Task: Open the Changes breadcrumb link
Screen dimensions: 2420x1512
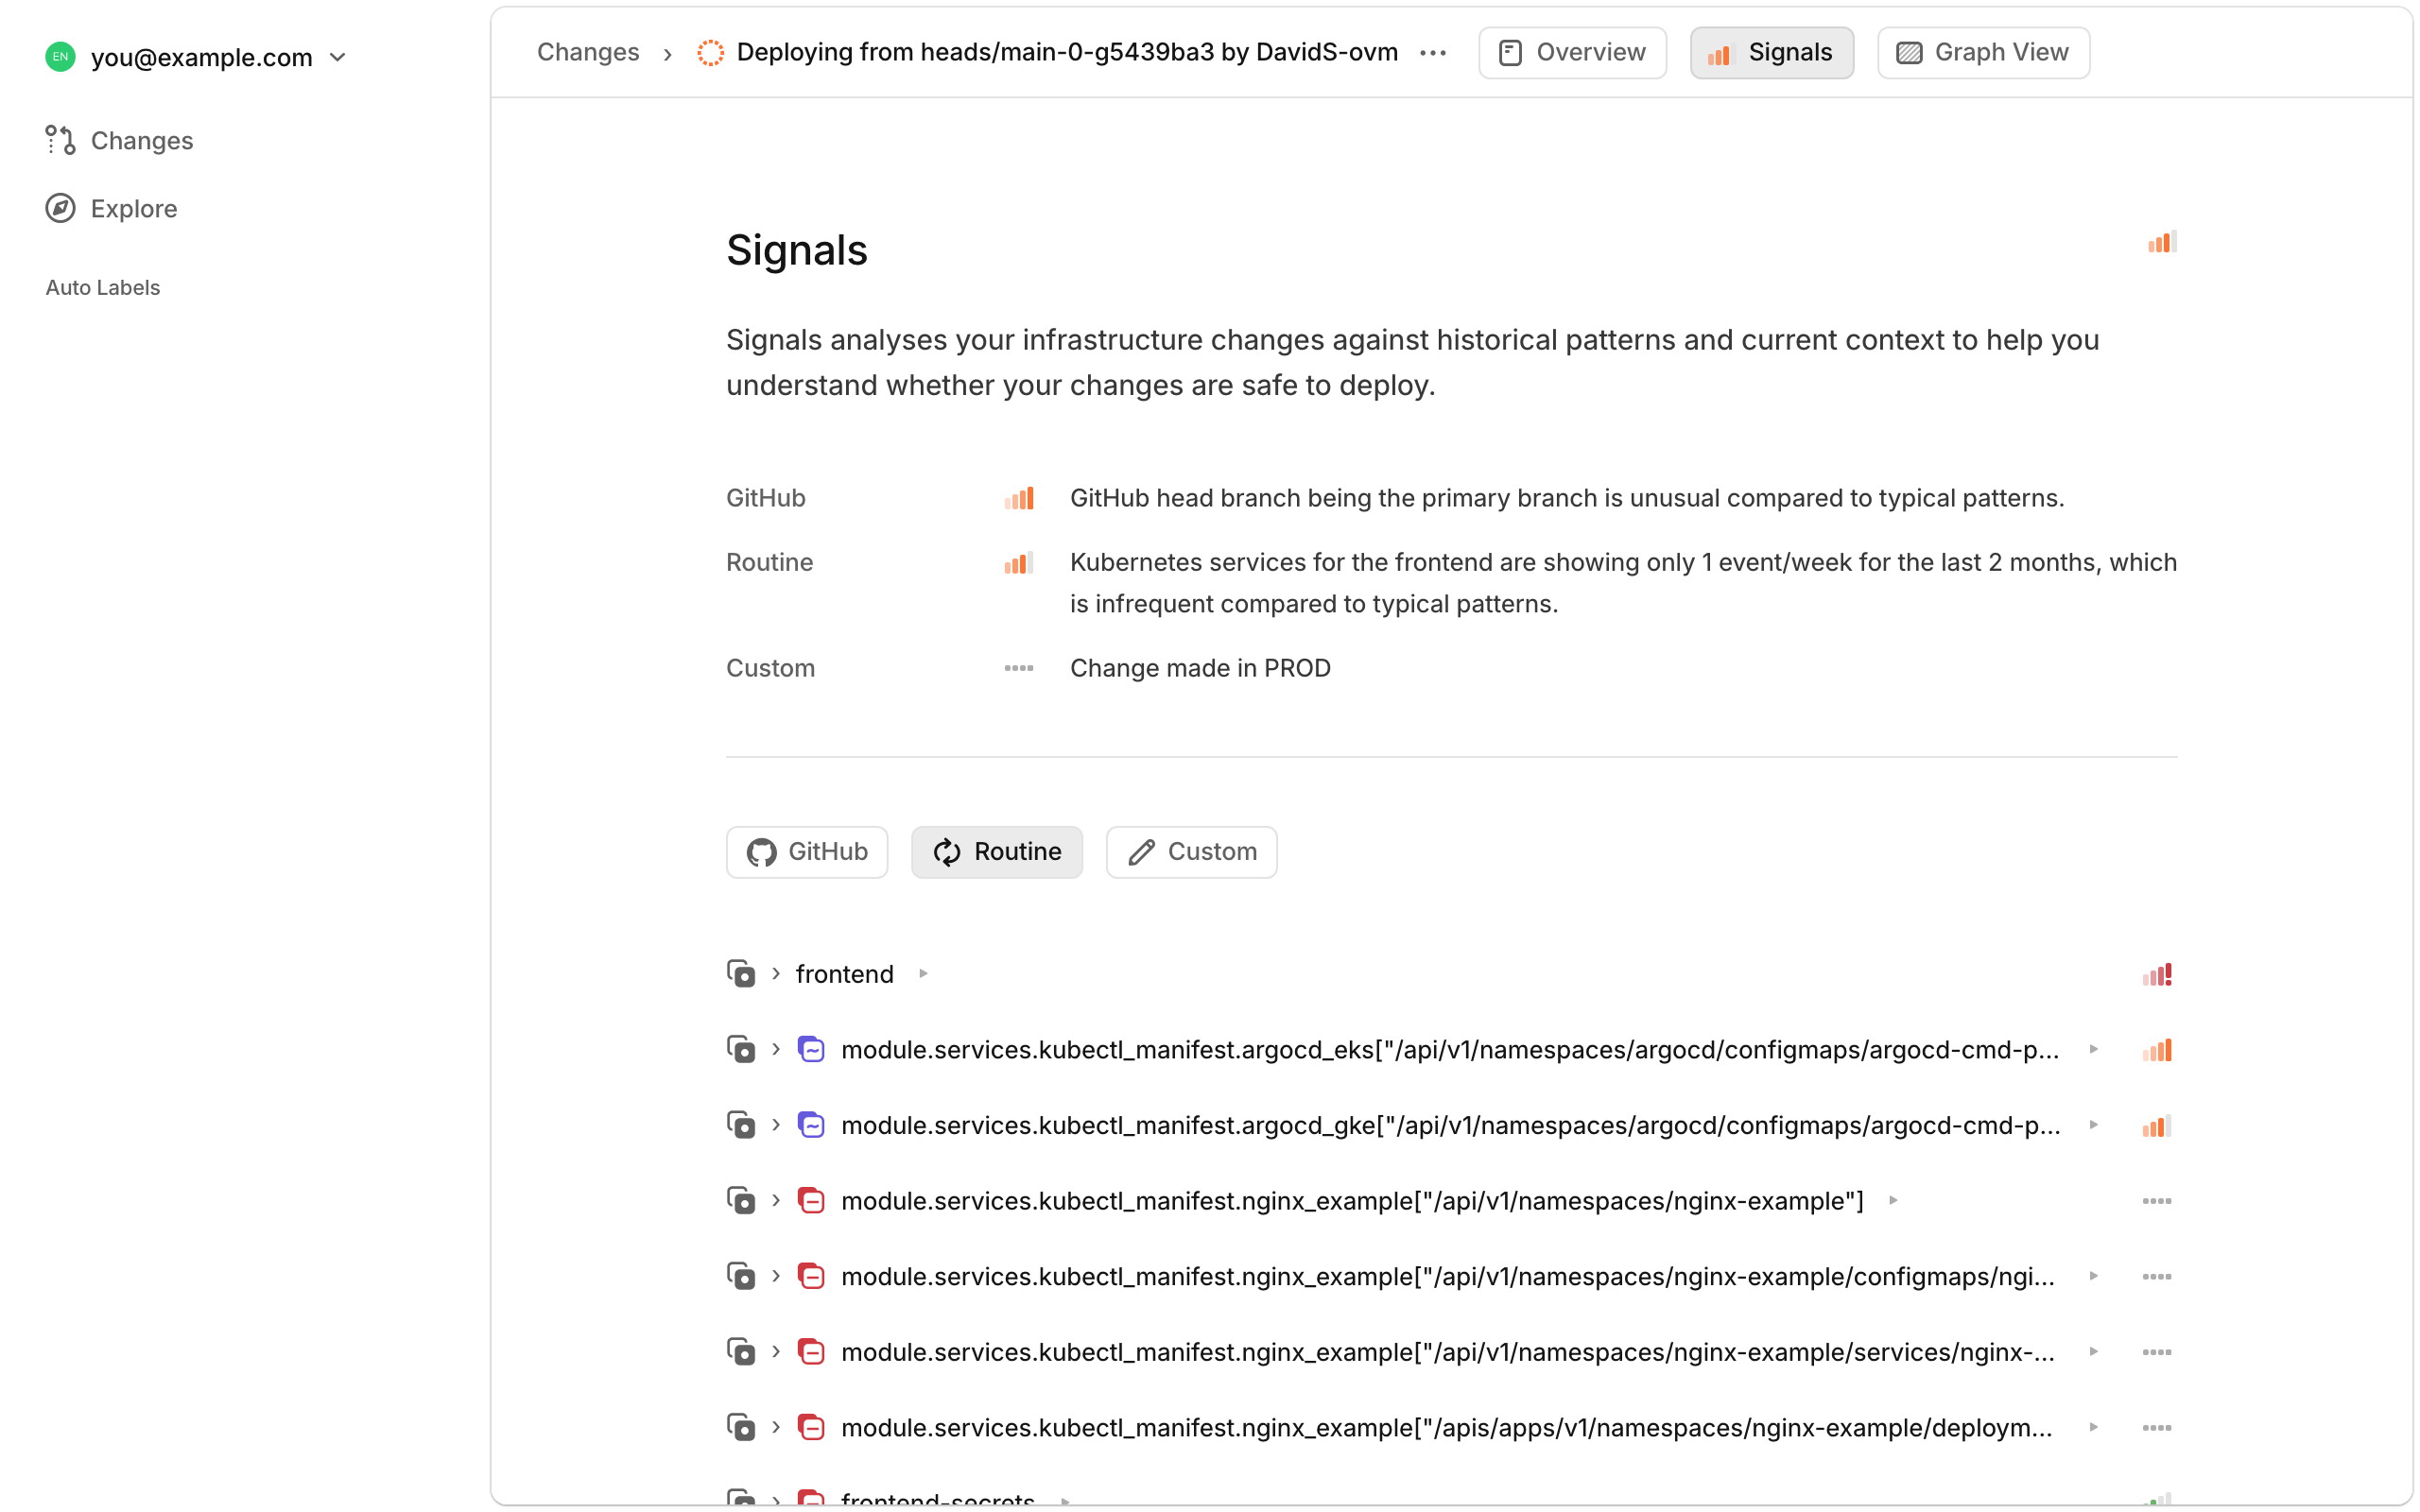Action: (588, 52)
